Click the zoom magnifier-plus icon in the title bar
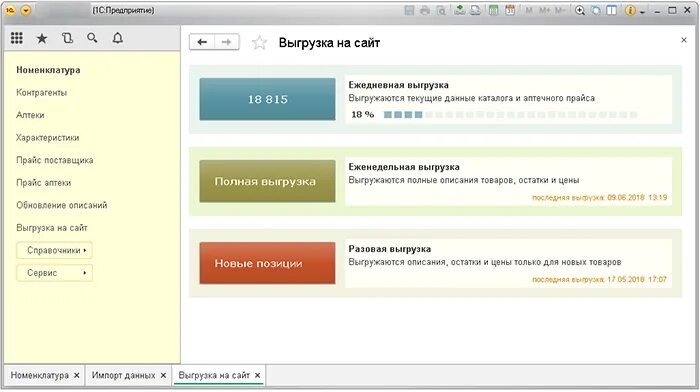 (580, 10)
